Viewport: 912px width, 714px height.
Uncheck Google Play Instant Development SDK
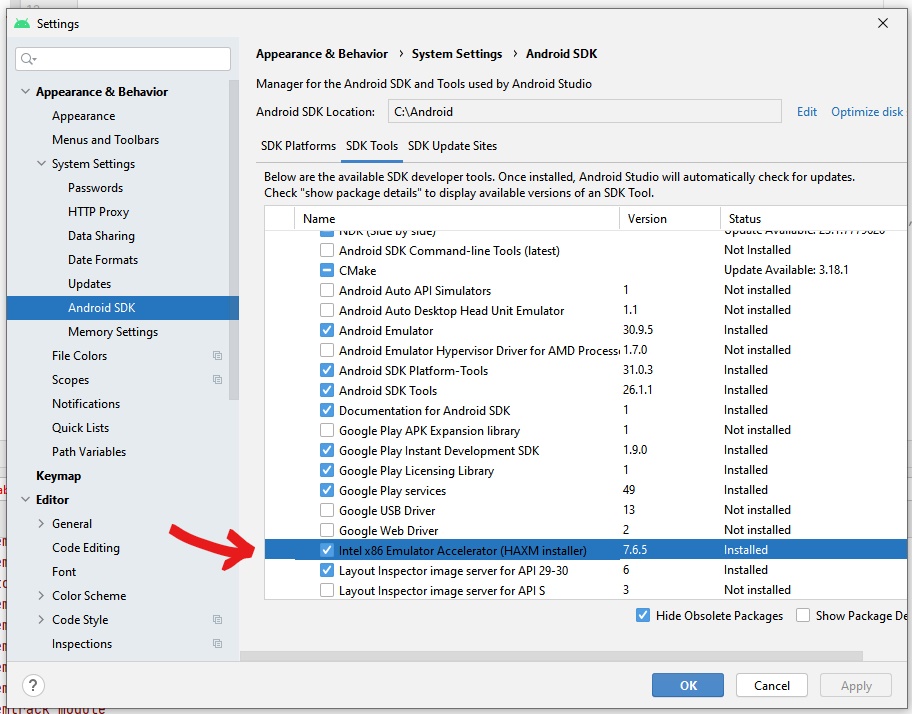[x=327, y=451]
